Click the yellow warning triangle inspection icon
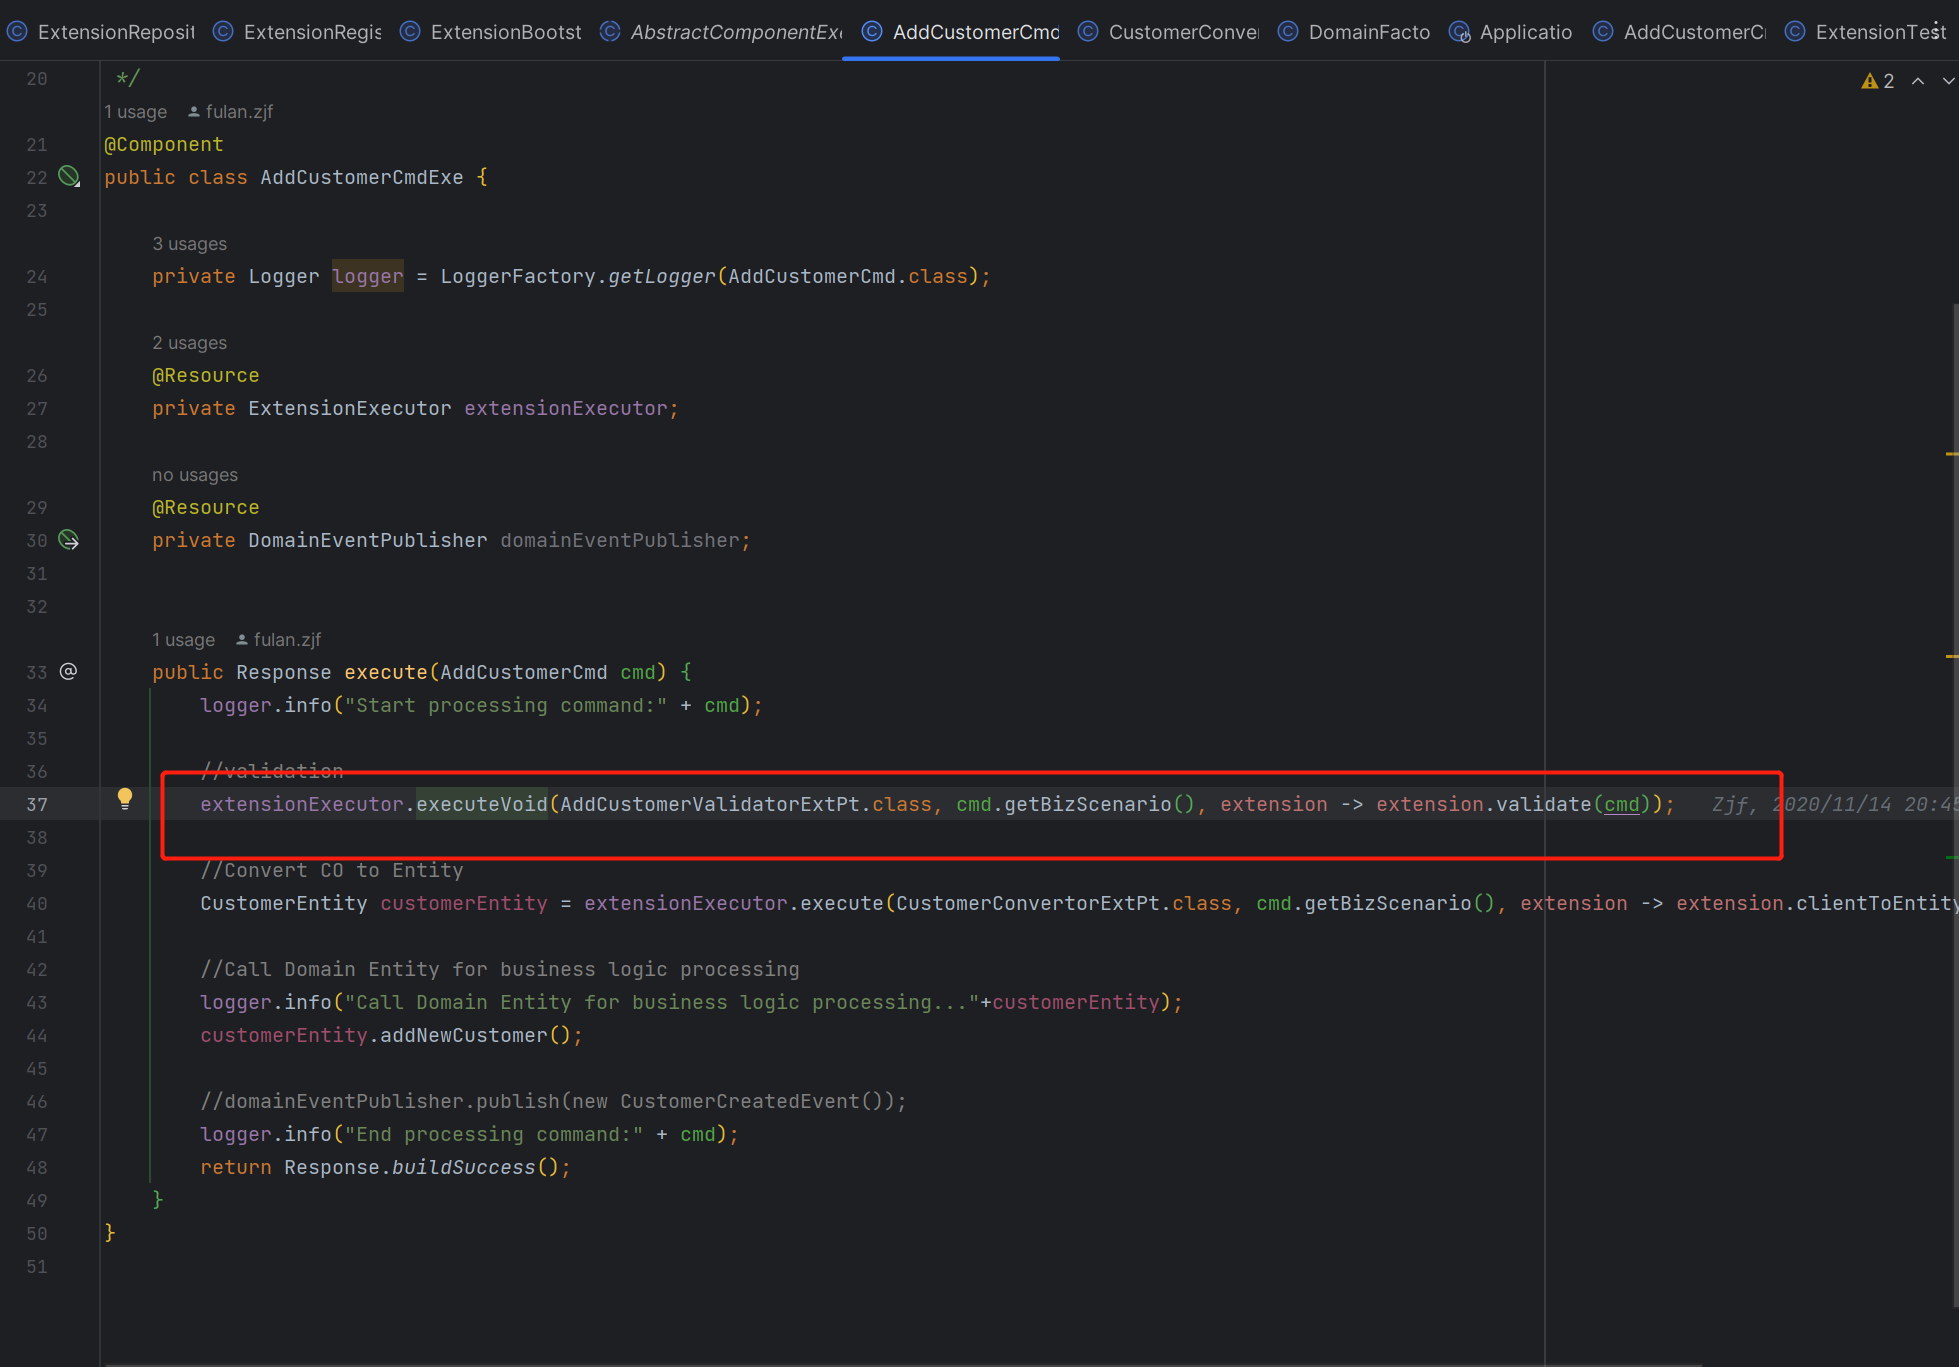Image resolution: width=1959 pixels, height=1367 pixels. 1869,81
